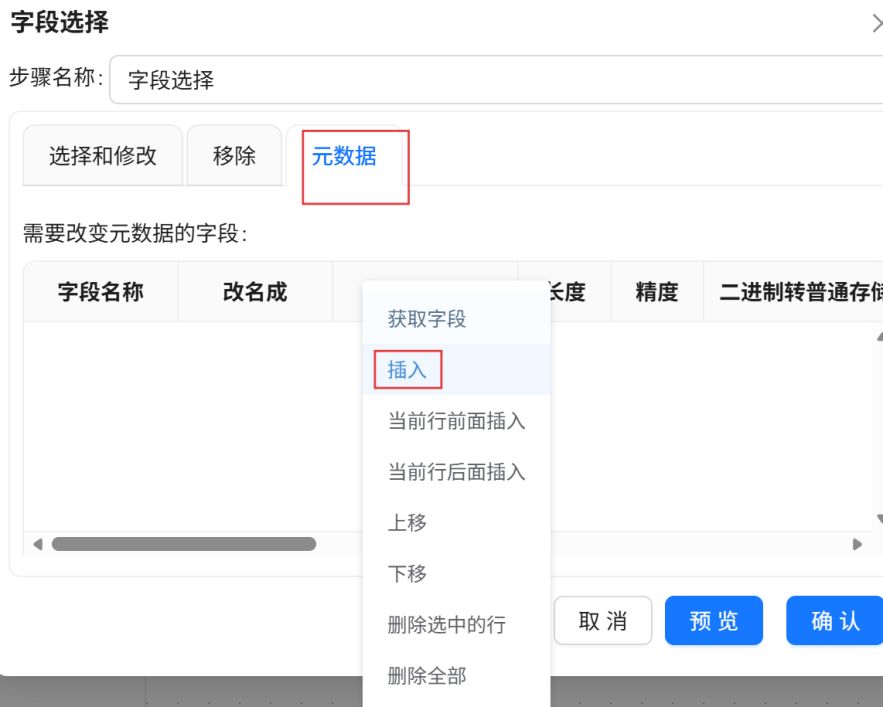Open the 移除 tab
This screenshot has width=883, height=707.
[234, 155]
